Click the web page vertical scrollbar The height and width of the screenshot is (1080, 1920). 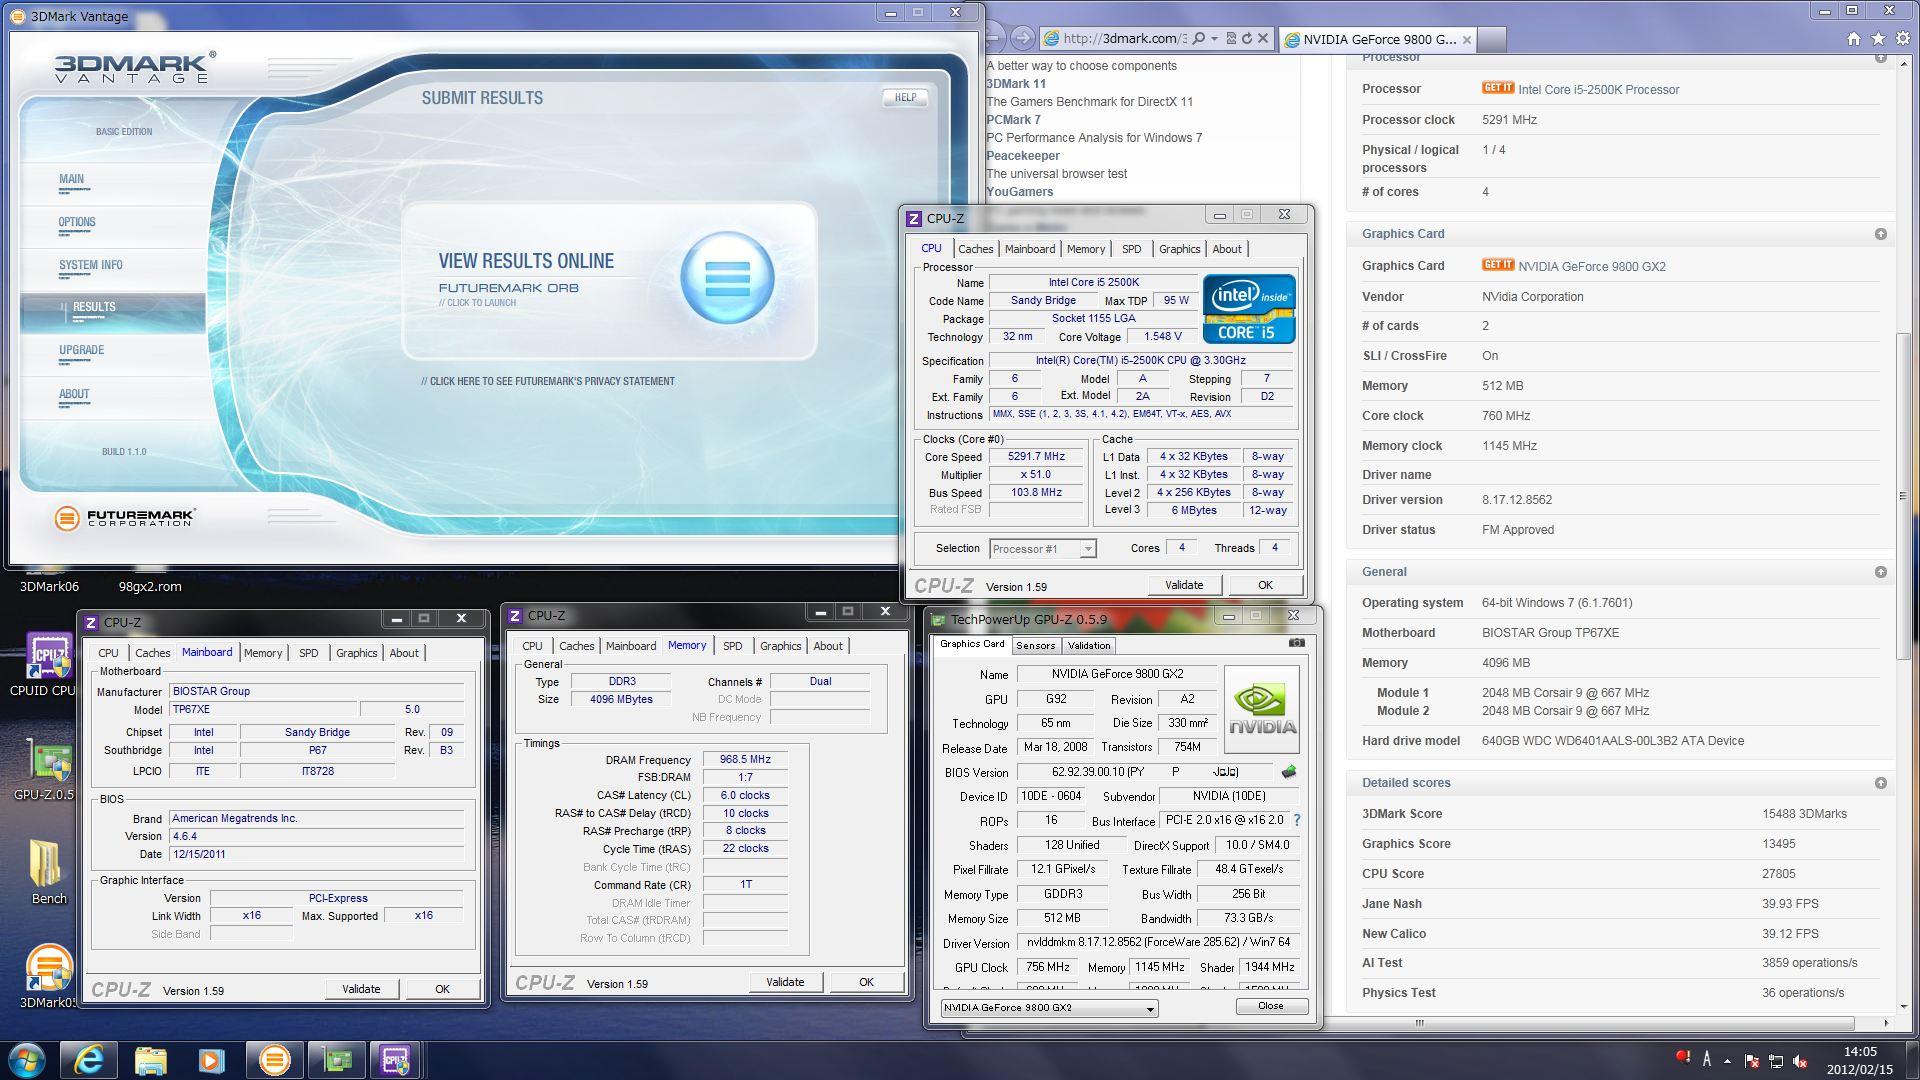pos(1905,496)
